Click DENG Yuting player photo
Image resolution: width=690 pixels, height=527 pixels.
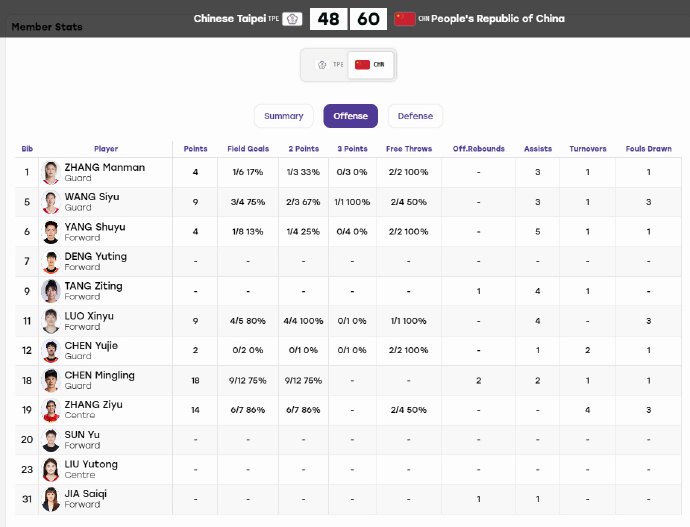tap(51, 262)
